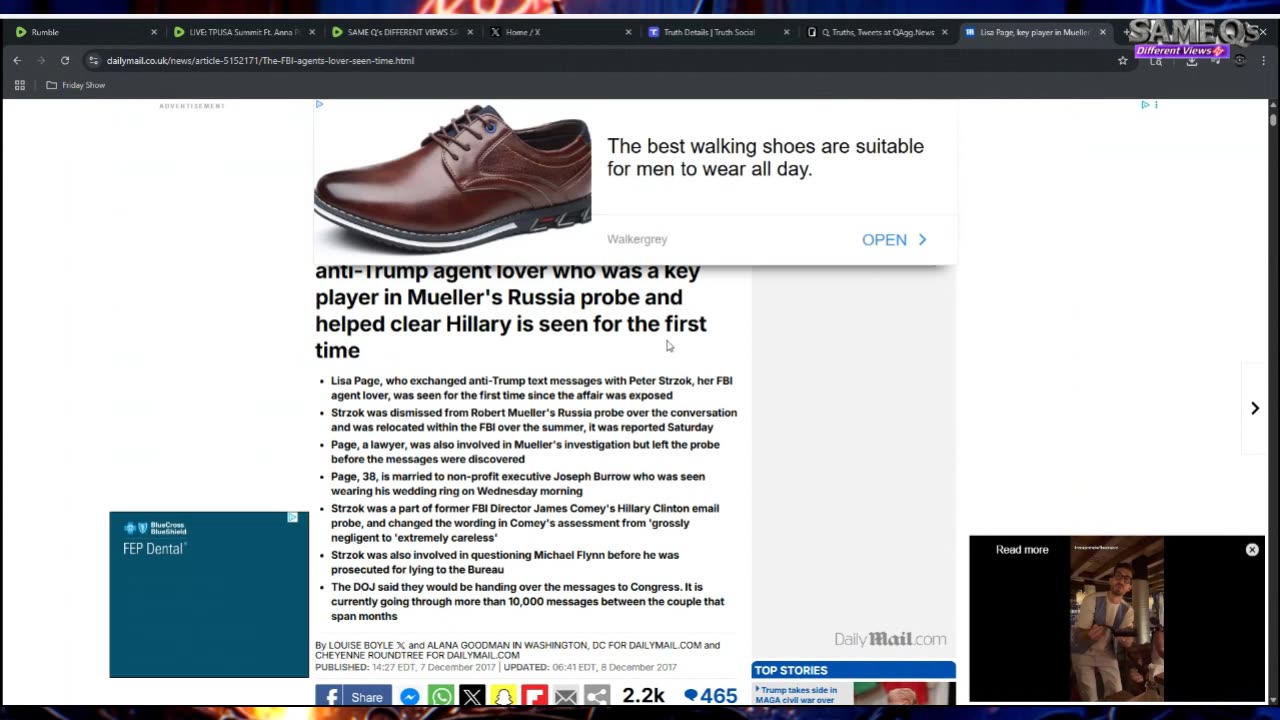Image resolution: width=1280 pixels, height=720 pixels.
Task: Share via Facebook Messenger icon
Action: pos(410,696)
